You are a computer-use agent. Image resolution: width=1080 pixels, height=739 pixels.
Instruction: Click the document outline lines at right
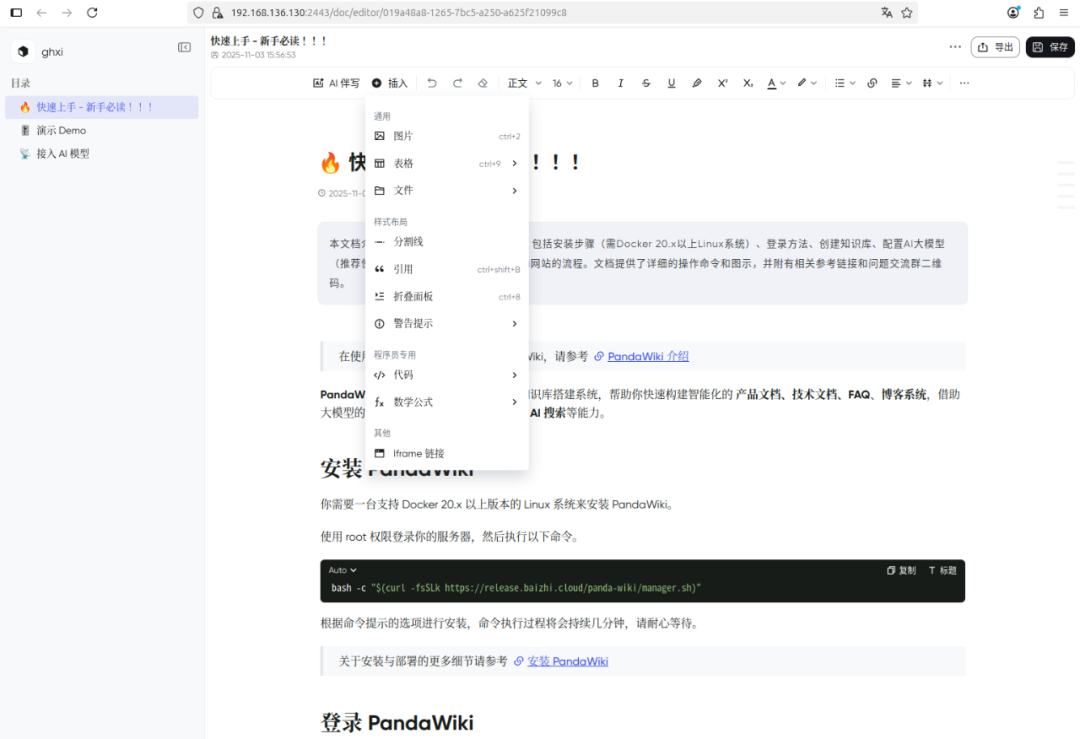click(1066, 185)
